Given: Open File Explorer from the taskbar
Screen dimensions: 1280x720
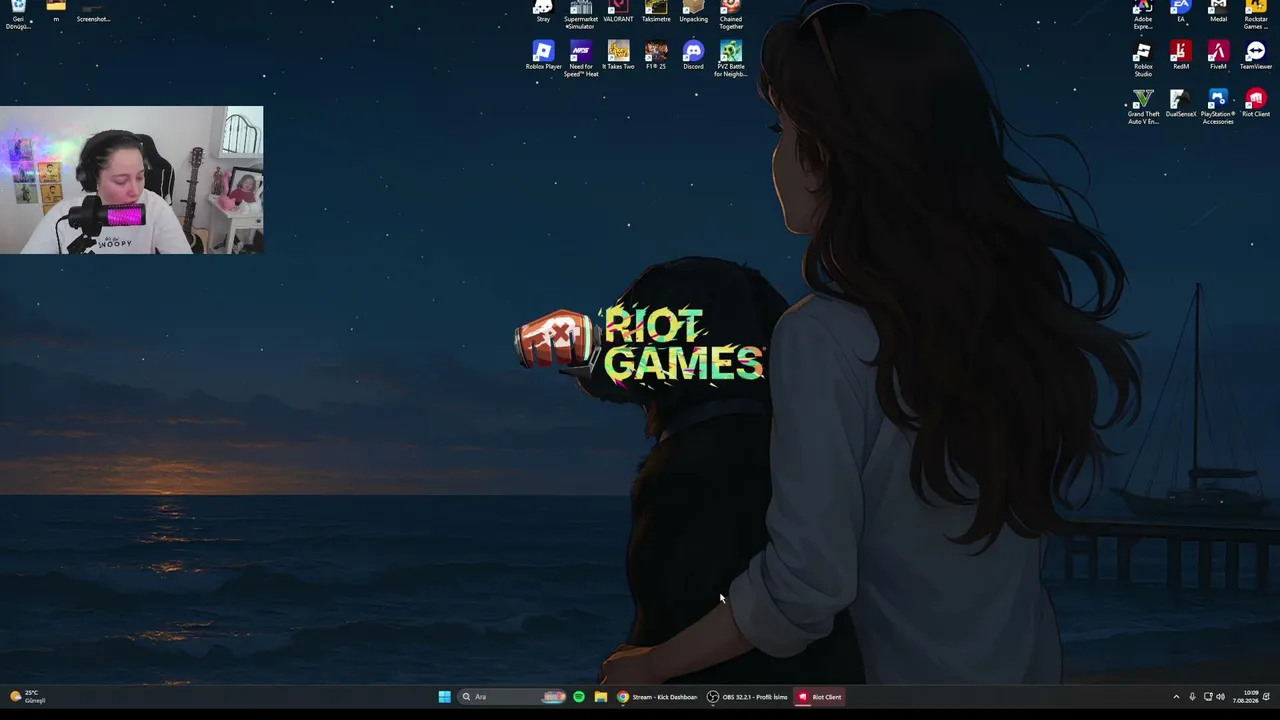Looking at the screenshot, I should (601, 697).
